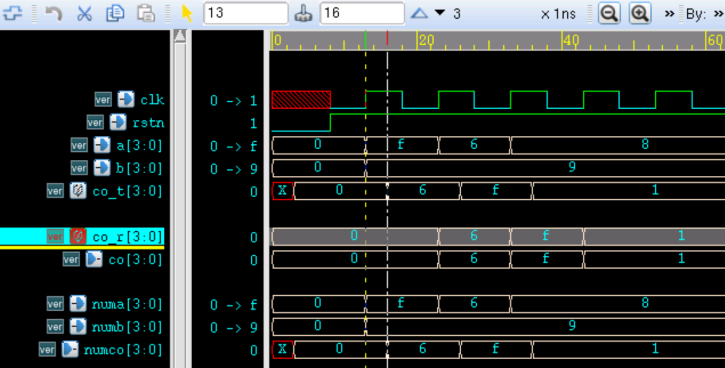Click the copy icon in toolbar
The height and width of the screenshot is (368, 725).
(115, 13)
